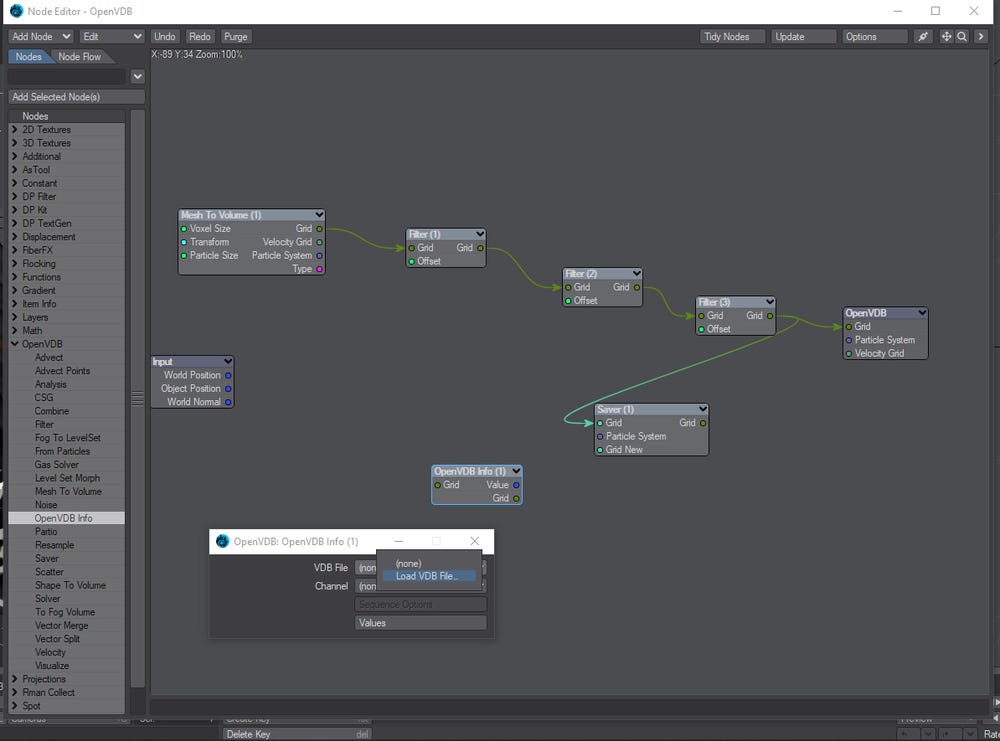
Task: Open the node search dropdown arrow
Action: coord(138,77)
